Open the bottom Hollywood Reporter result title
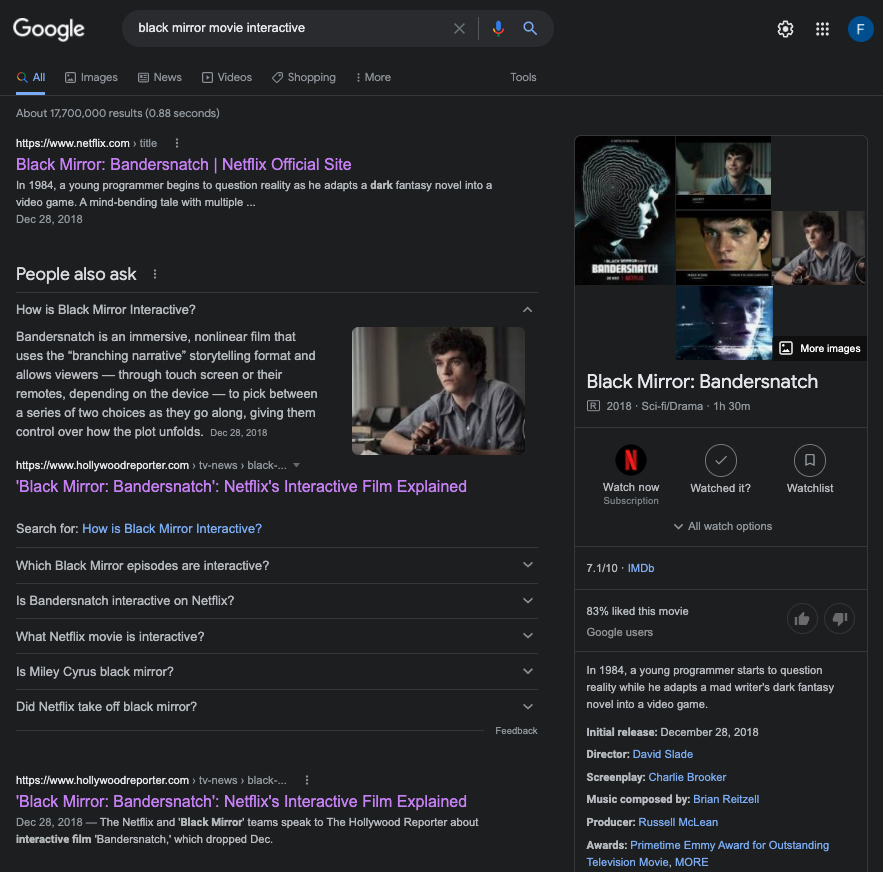Screen dimensions: 883x872 pyautogui.click(x=241, y=802)
